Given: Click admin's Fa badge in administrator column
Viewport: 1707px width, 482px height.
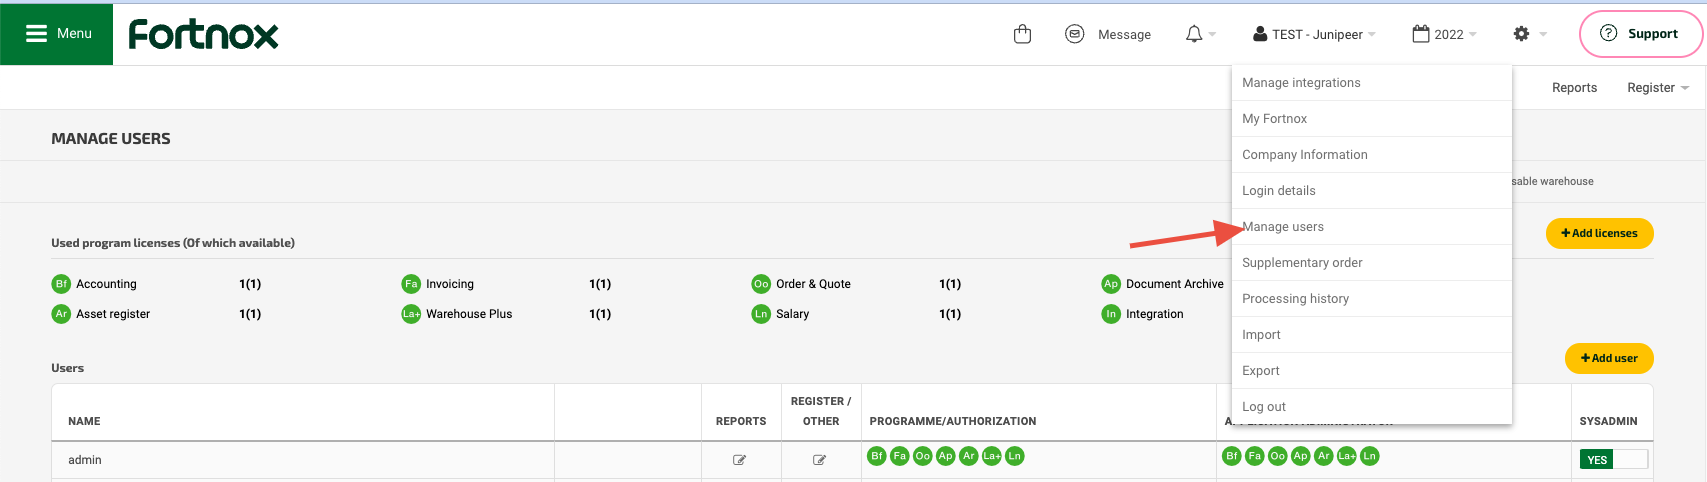Looking at the screenshot, I should [x=1255, y=456].
